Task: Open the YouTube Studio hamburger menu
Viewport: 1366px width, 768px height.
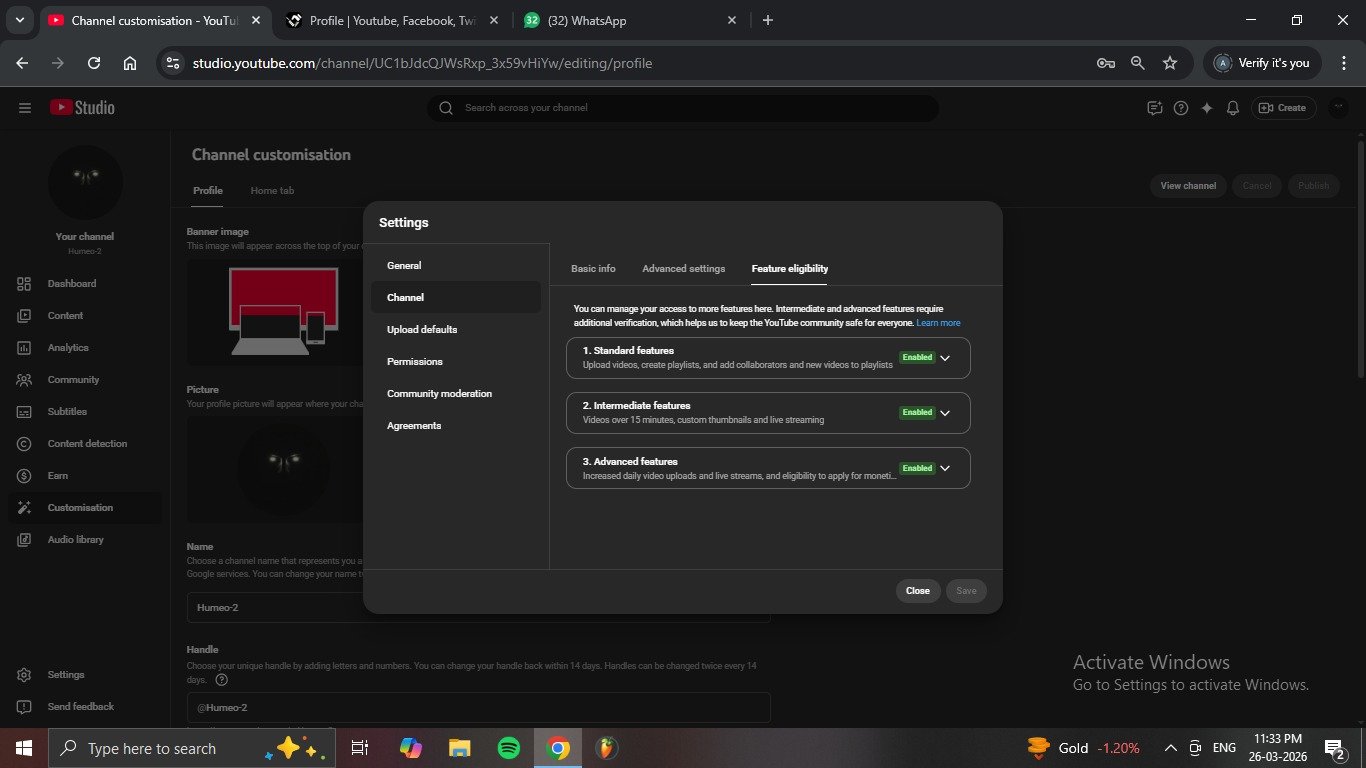Action: pyautogui.click(x=25, y=108)
